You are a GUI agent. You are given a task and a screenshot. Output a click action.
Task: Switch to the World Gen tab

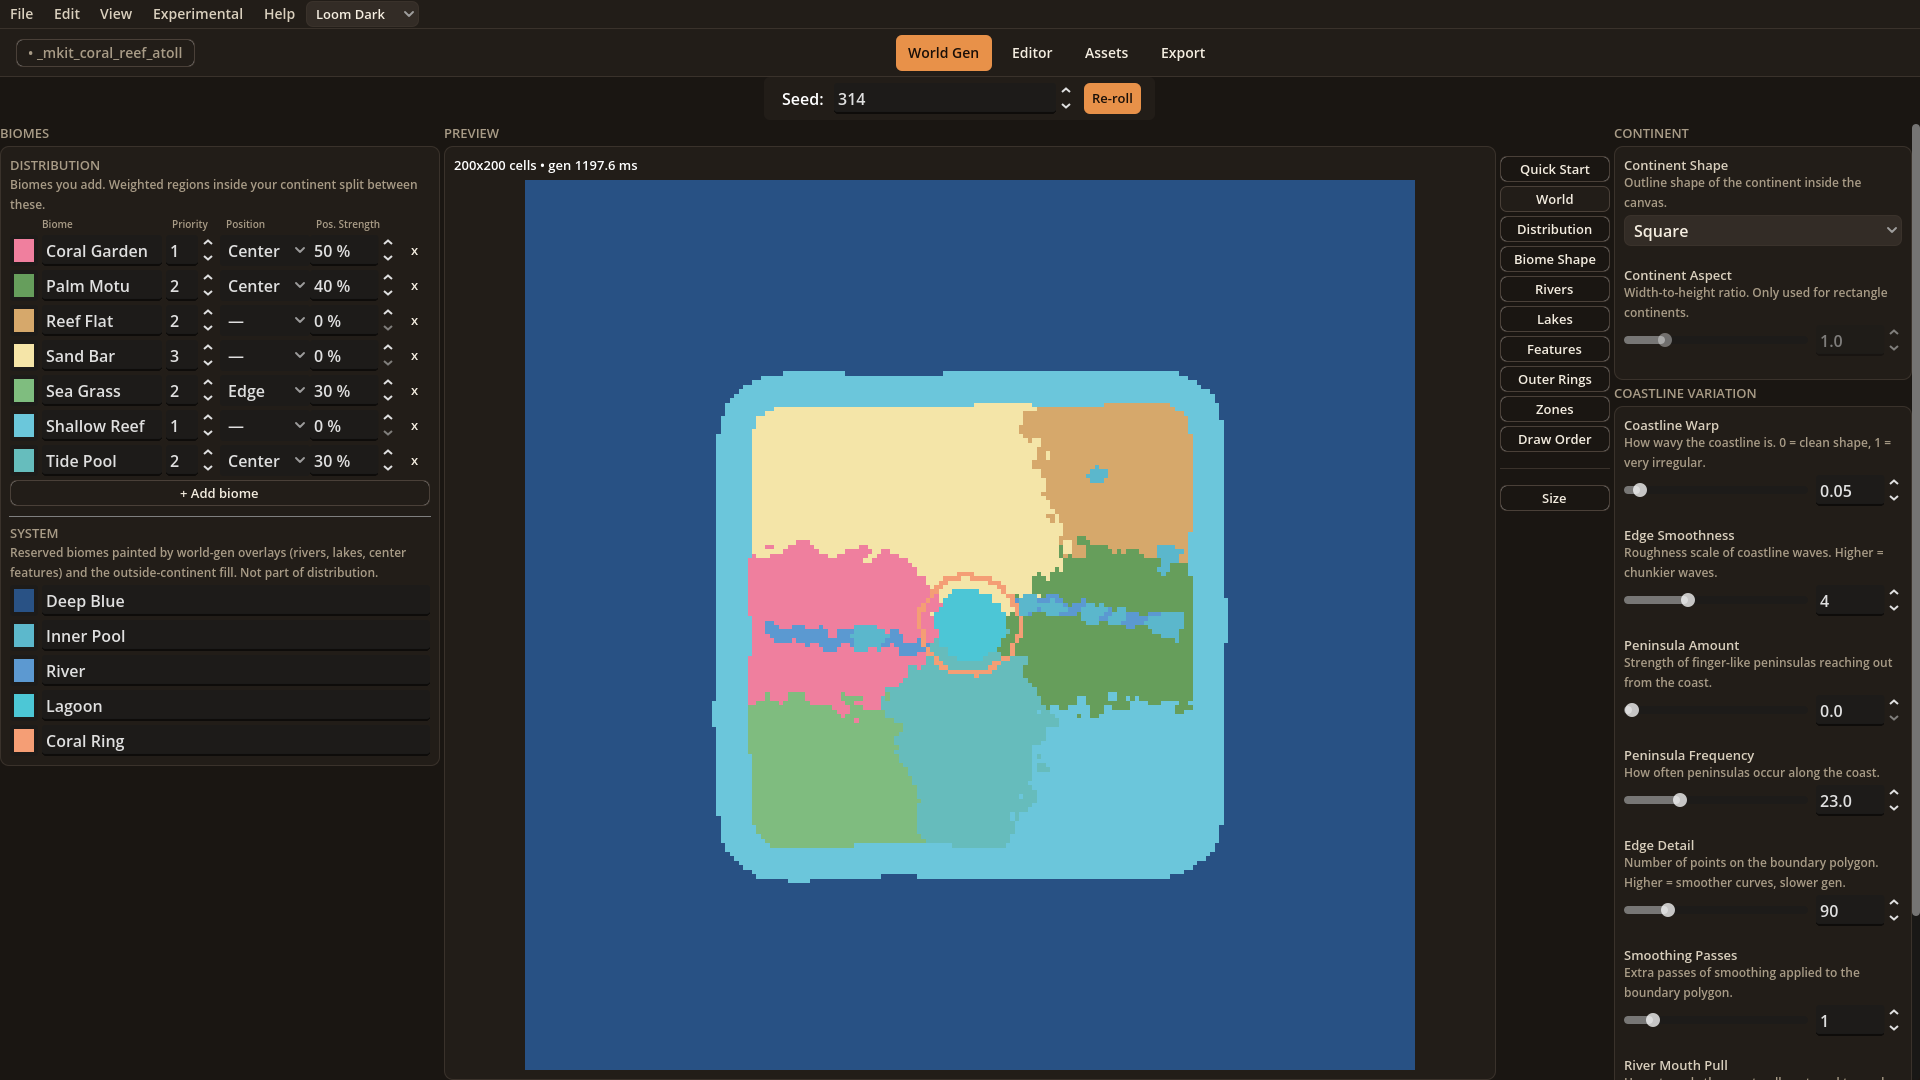pos(943,53)
